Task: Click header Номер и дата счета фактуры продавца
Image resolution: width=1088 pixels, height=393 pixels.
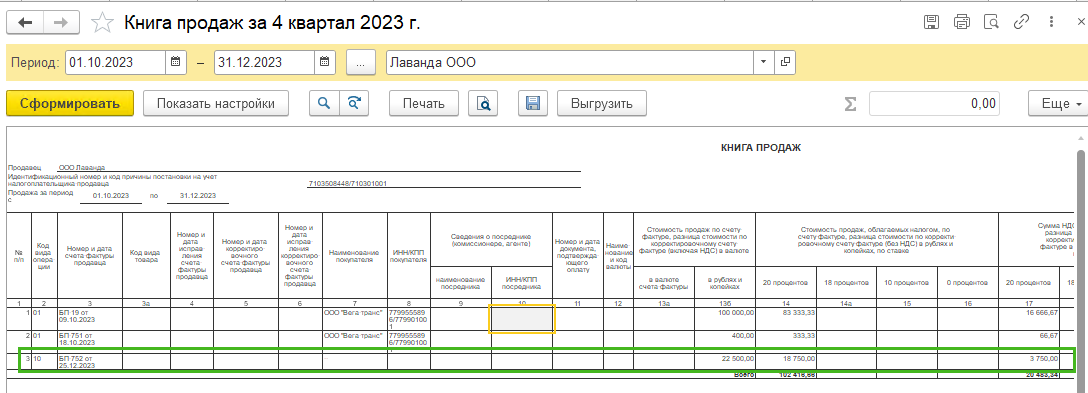Action: [90, 256]
